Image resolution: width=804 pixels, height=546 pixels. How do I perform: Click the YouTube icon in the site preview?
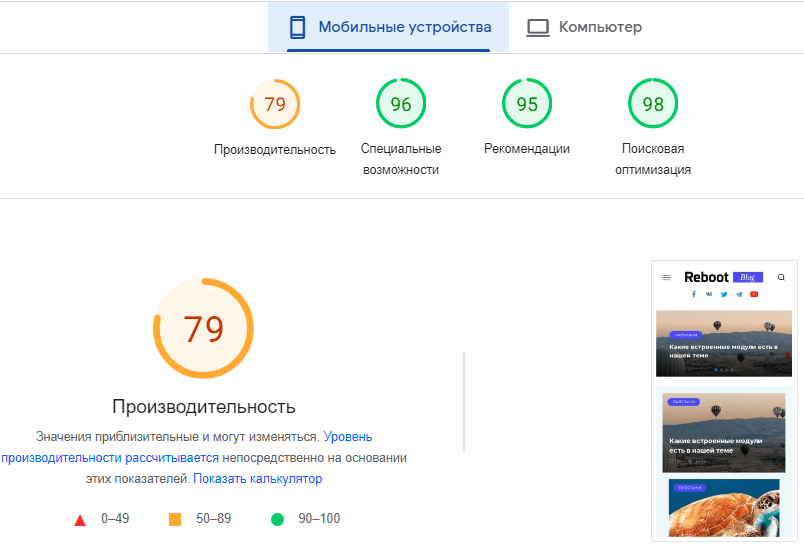[754, 294]
